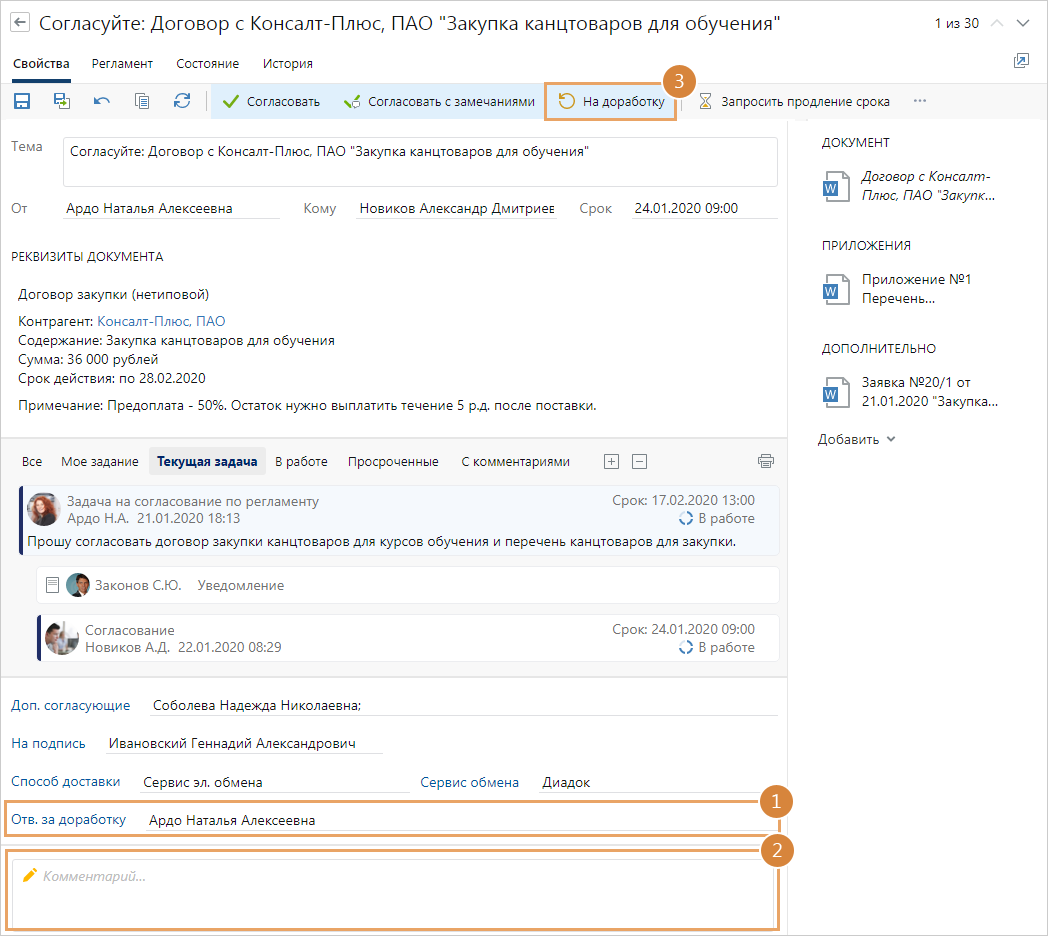Collapse all thread items with minus icon
The width and height of the screenshot is (1048, 936).
tap(640, 461)
